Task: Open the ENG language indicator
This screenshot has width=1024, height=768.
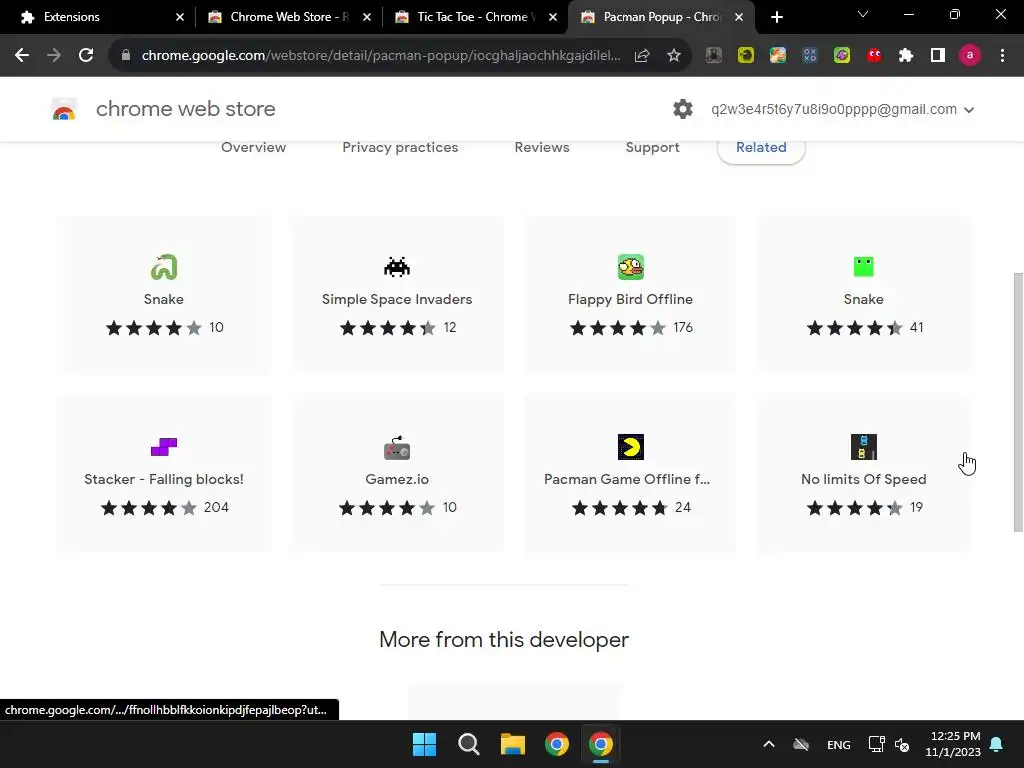Action: pos(839,744)
